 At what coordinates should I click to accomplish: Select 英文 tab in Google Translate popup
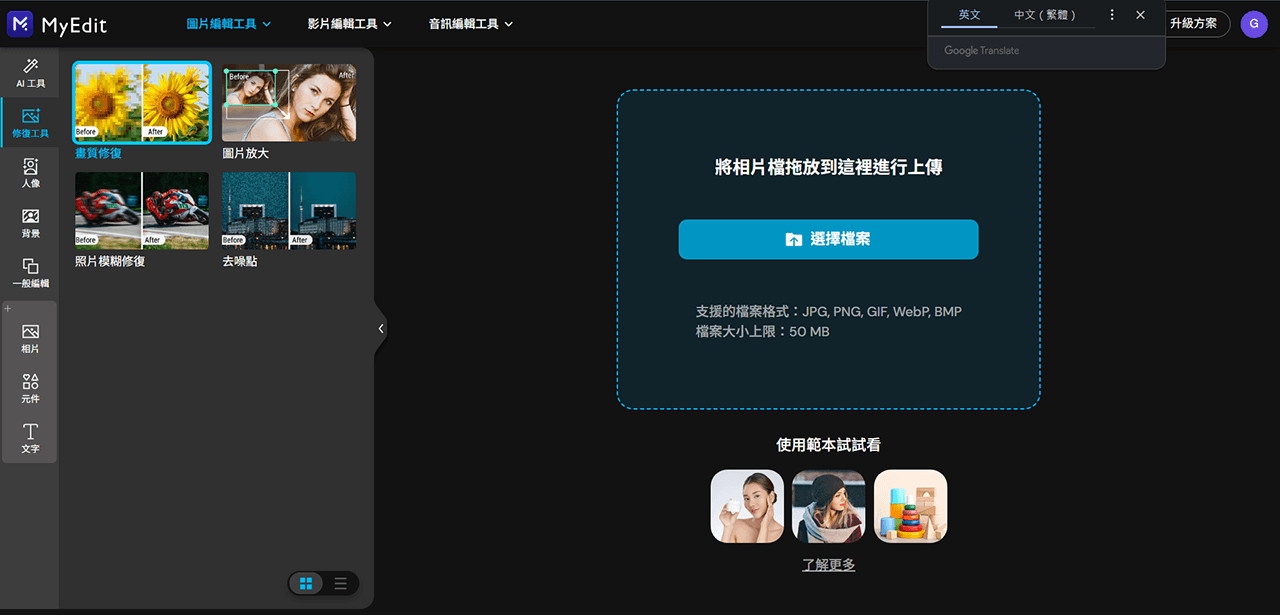coord(969,15)
